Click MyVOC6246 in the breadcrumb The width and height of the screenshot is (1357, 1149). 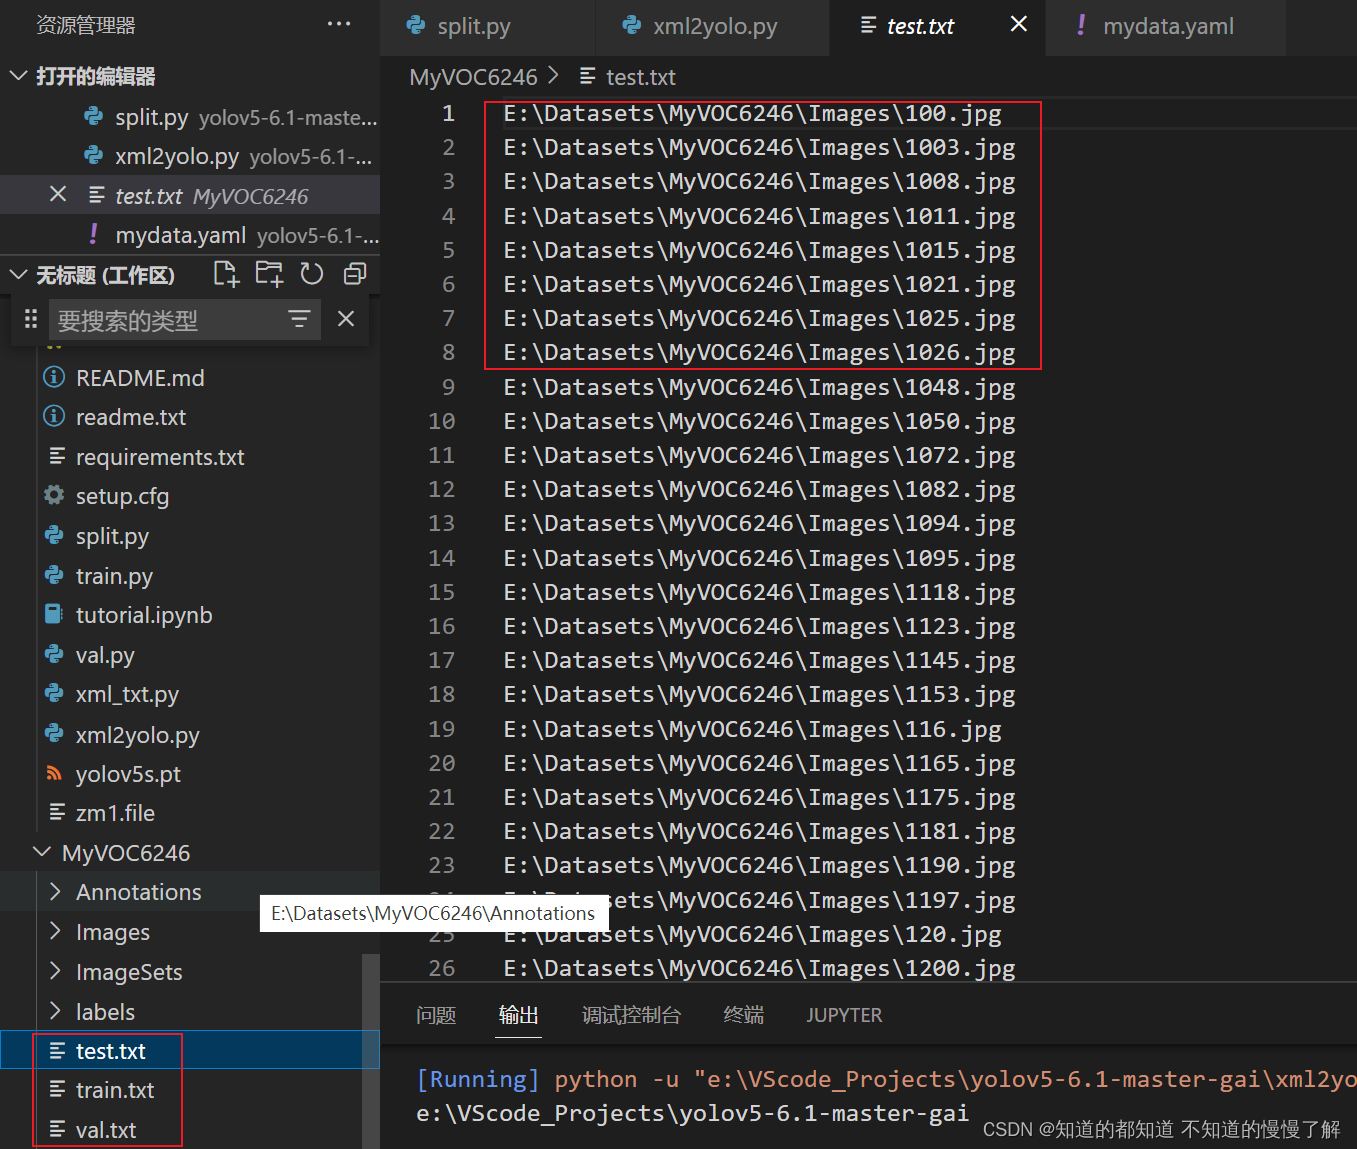click(x=473, y=77)
